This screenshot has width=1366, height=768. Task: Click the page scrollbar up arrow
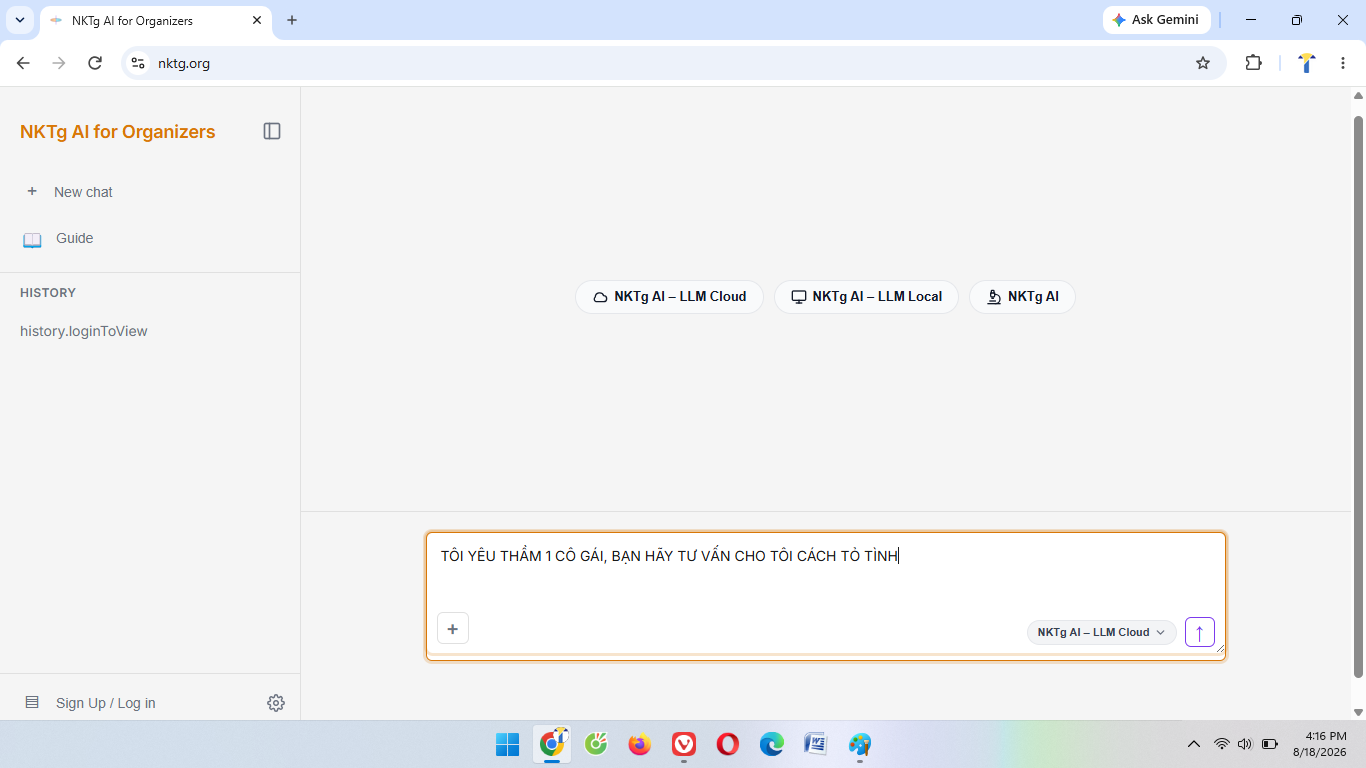coord(1358,96)
